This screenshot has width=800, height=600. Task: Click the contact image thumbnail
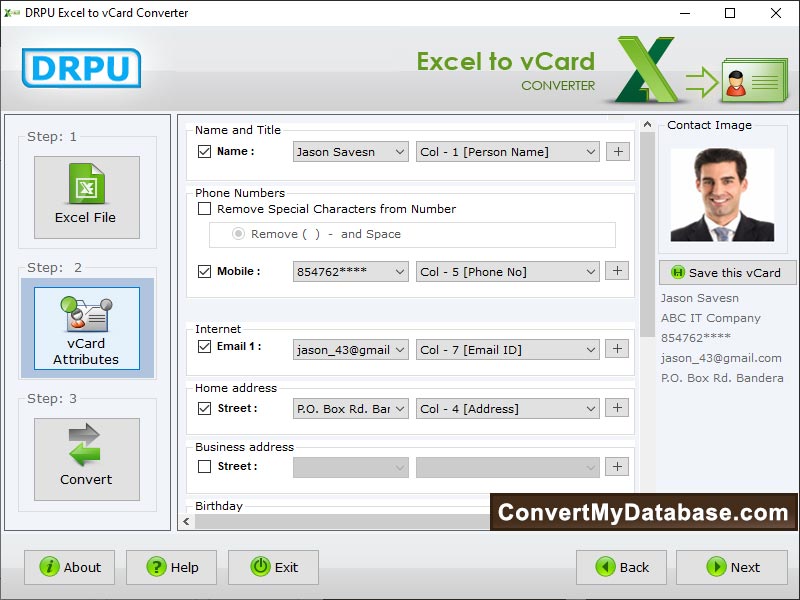click(721, 195)
